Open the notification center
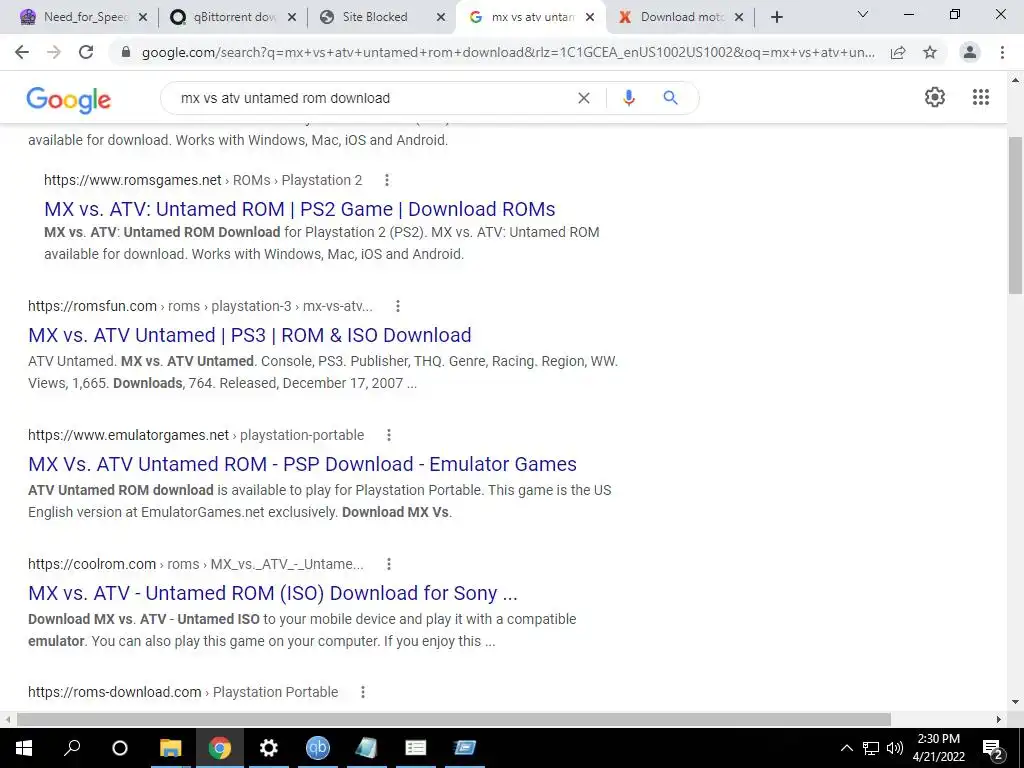This screenshot has width=1024, height=768. (993, 748)
